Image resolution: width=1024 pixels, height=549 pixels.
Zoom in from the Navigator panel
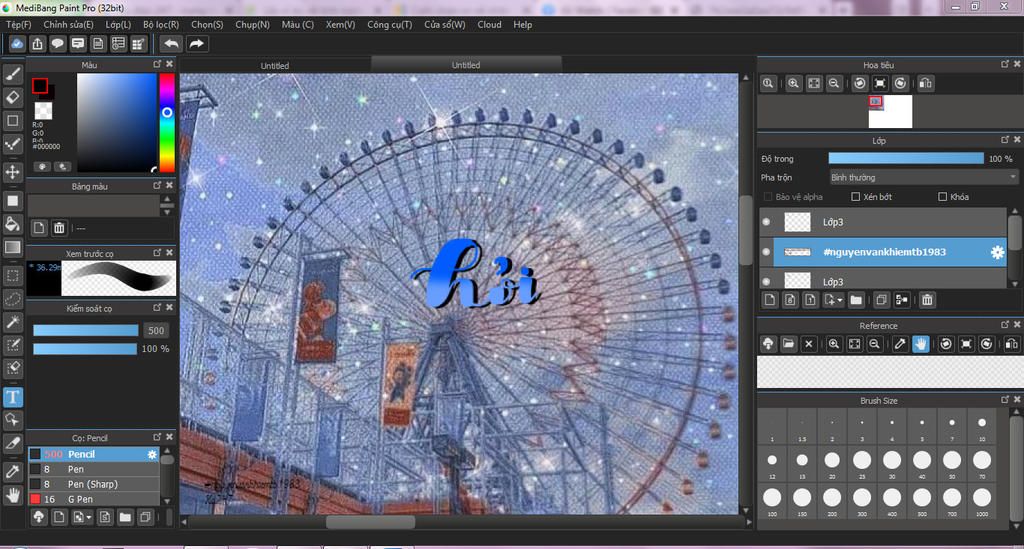click(x=793, y=84)
